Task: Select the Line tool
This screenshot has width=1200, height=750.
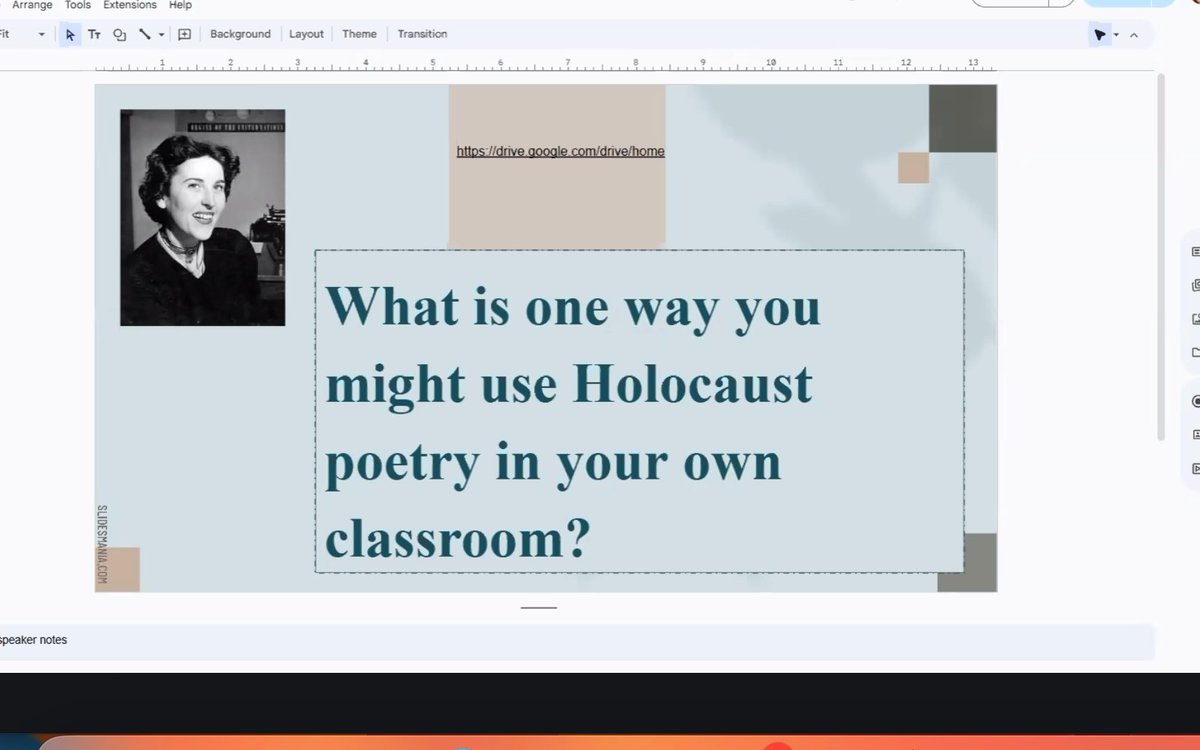Action: point(143,34)
